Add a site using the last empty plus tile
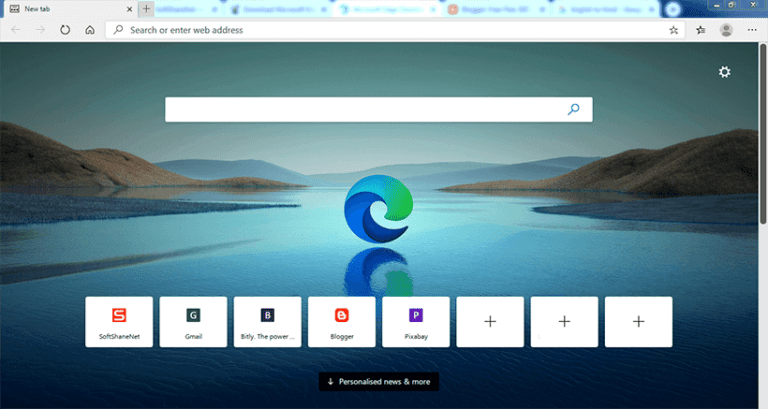The image size is (768, 409). pos(639,322)
